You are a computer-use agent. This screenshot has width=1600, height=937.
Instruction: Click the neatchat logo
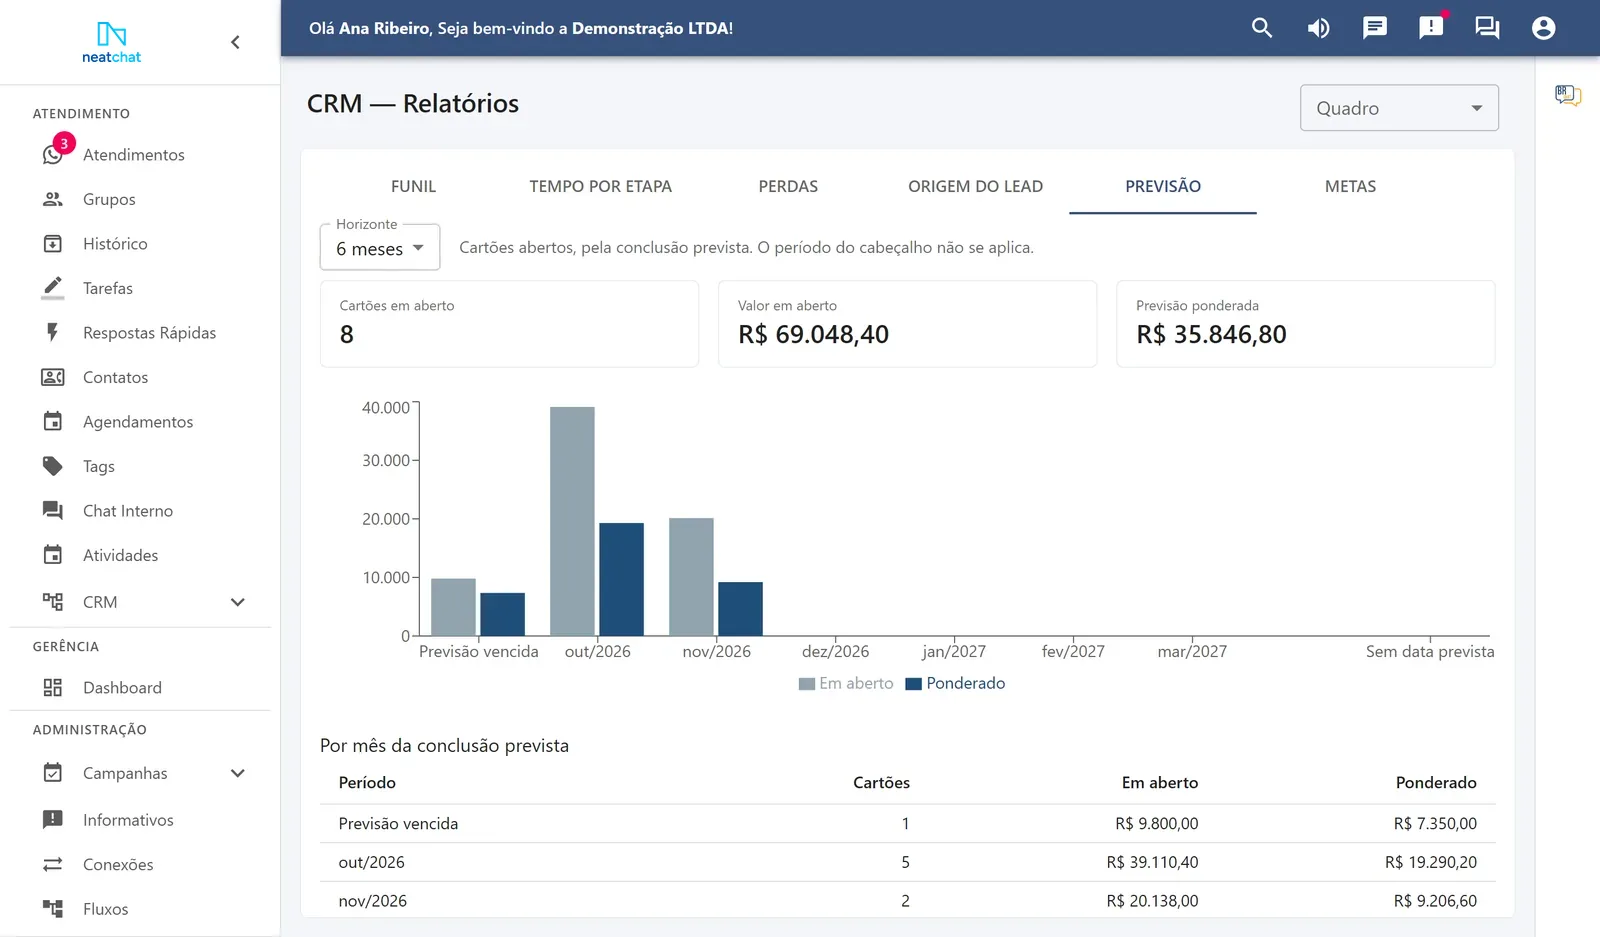point(111,42)
